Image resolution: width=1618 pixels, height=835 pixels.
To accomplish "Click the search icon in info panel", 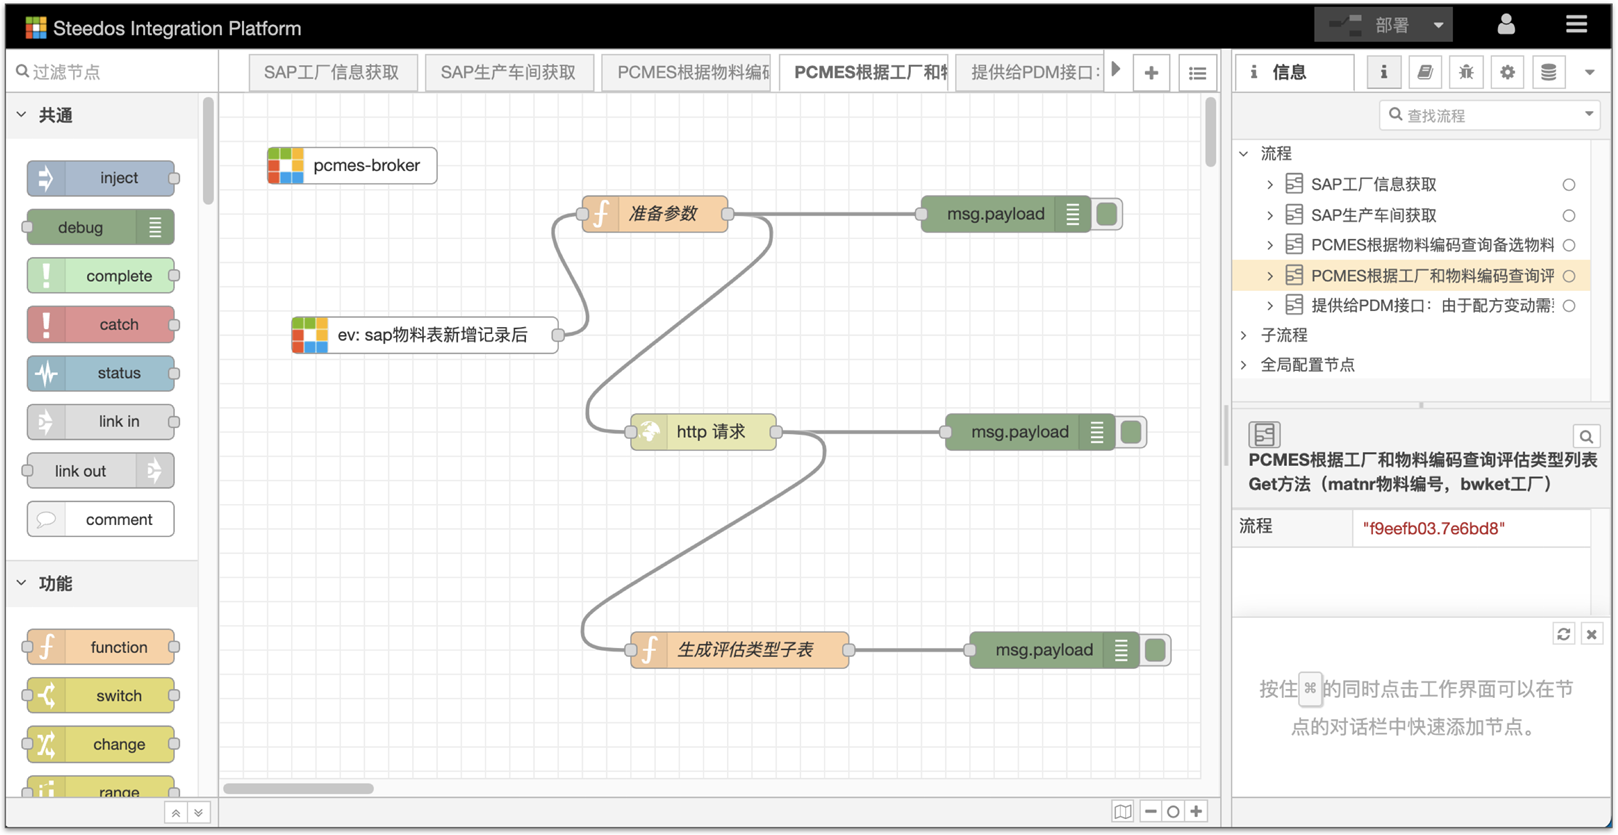I will coord(1586,436).
